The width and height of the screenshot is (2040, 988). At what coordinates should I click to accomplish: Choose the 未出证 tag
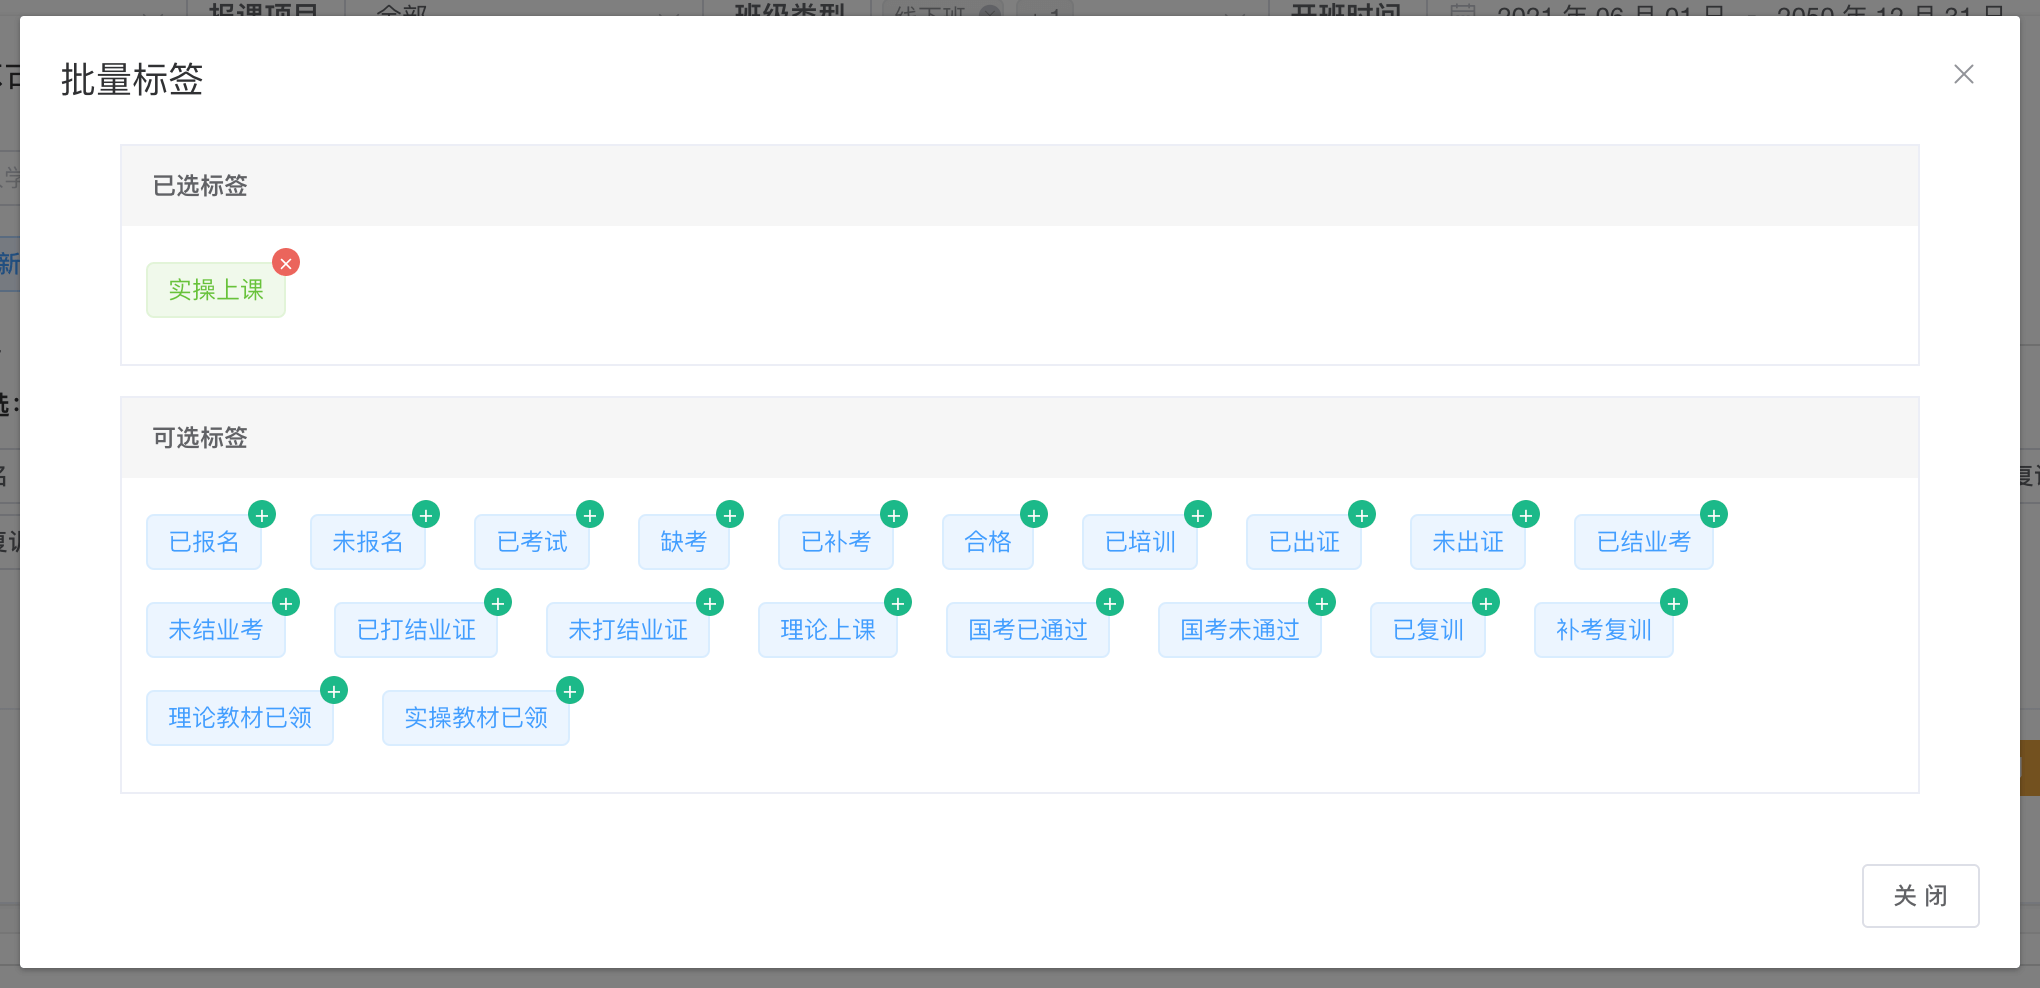(x=1467, y=542)
